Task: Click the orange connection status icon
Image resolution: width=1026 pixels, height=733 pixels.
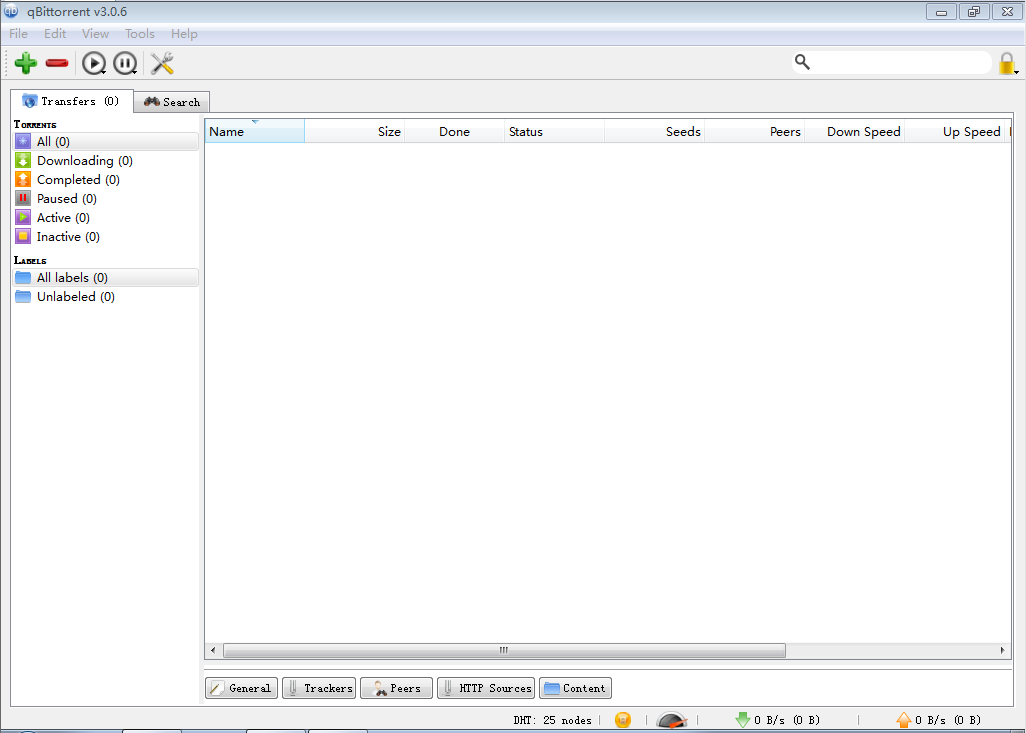Action: 623,720
